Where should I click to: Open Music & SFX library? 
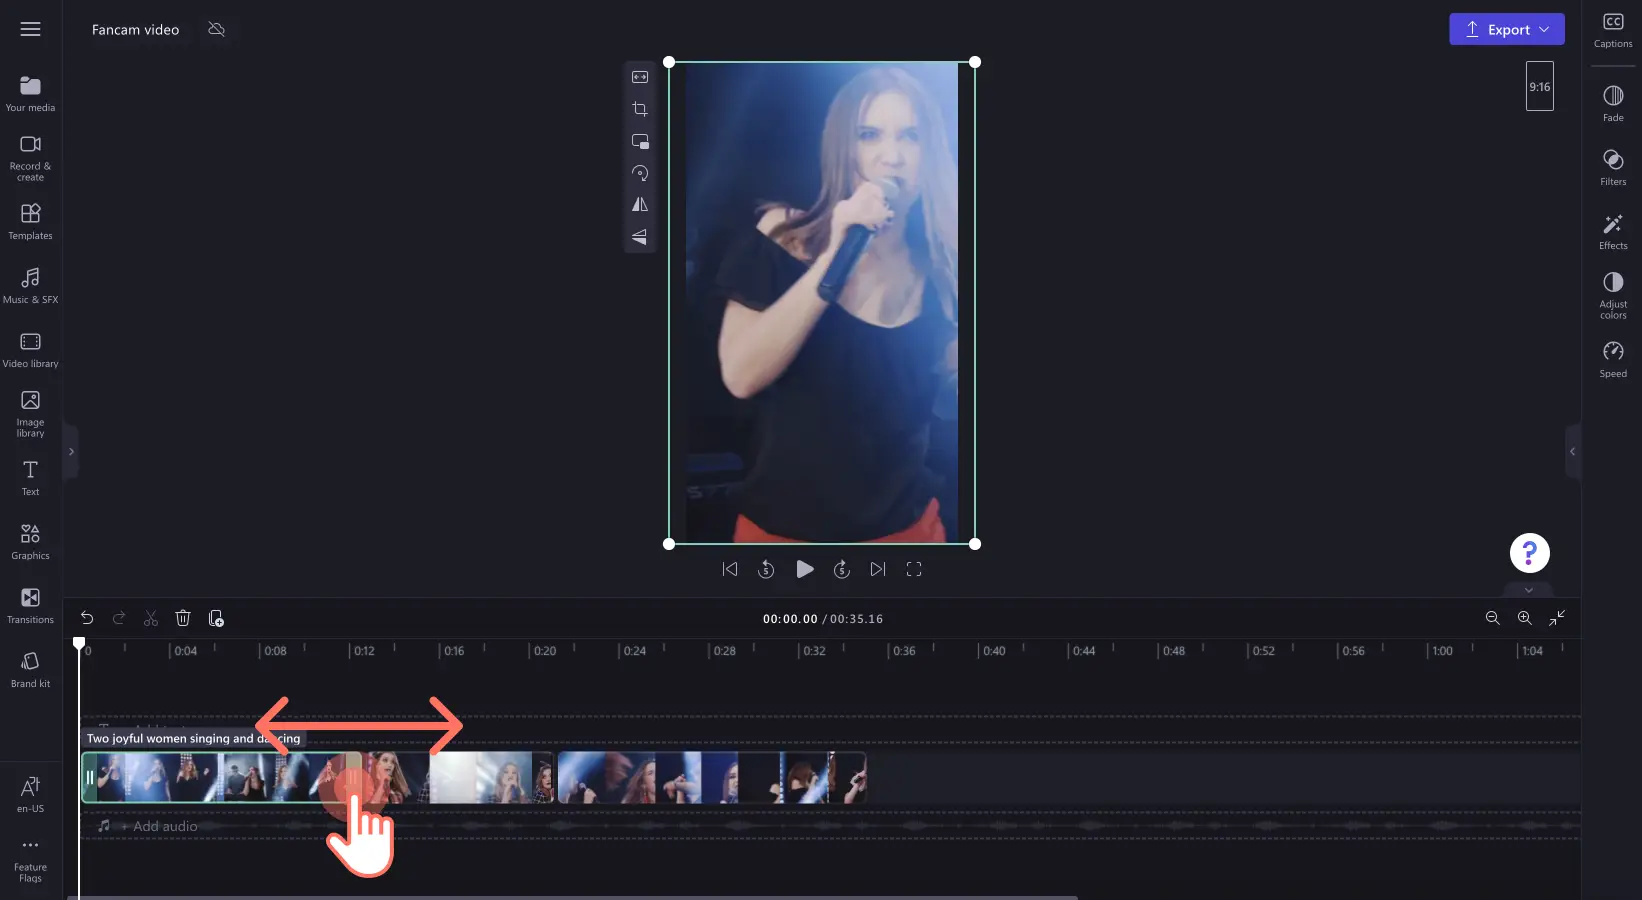click(x=30, y=286)
